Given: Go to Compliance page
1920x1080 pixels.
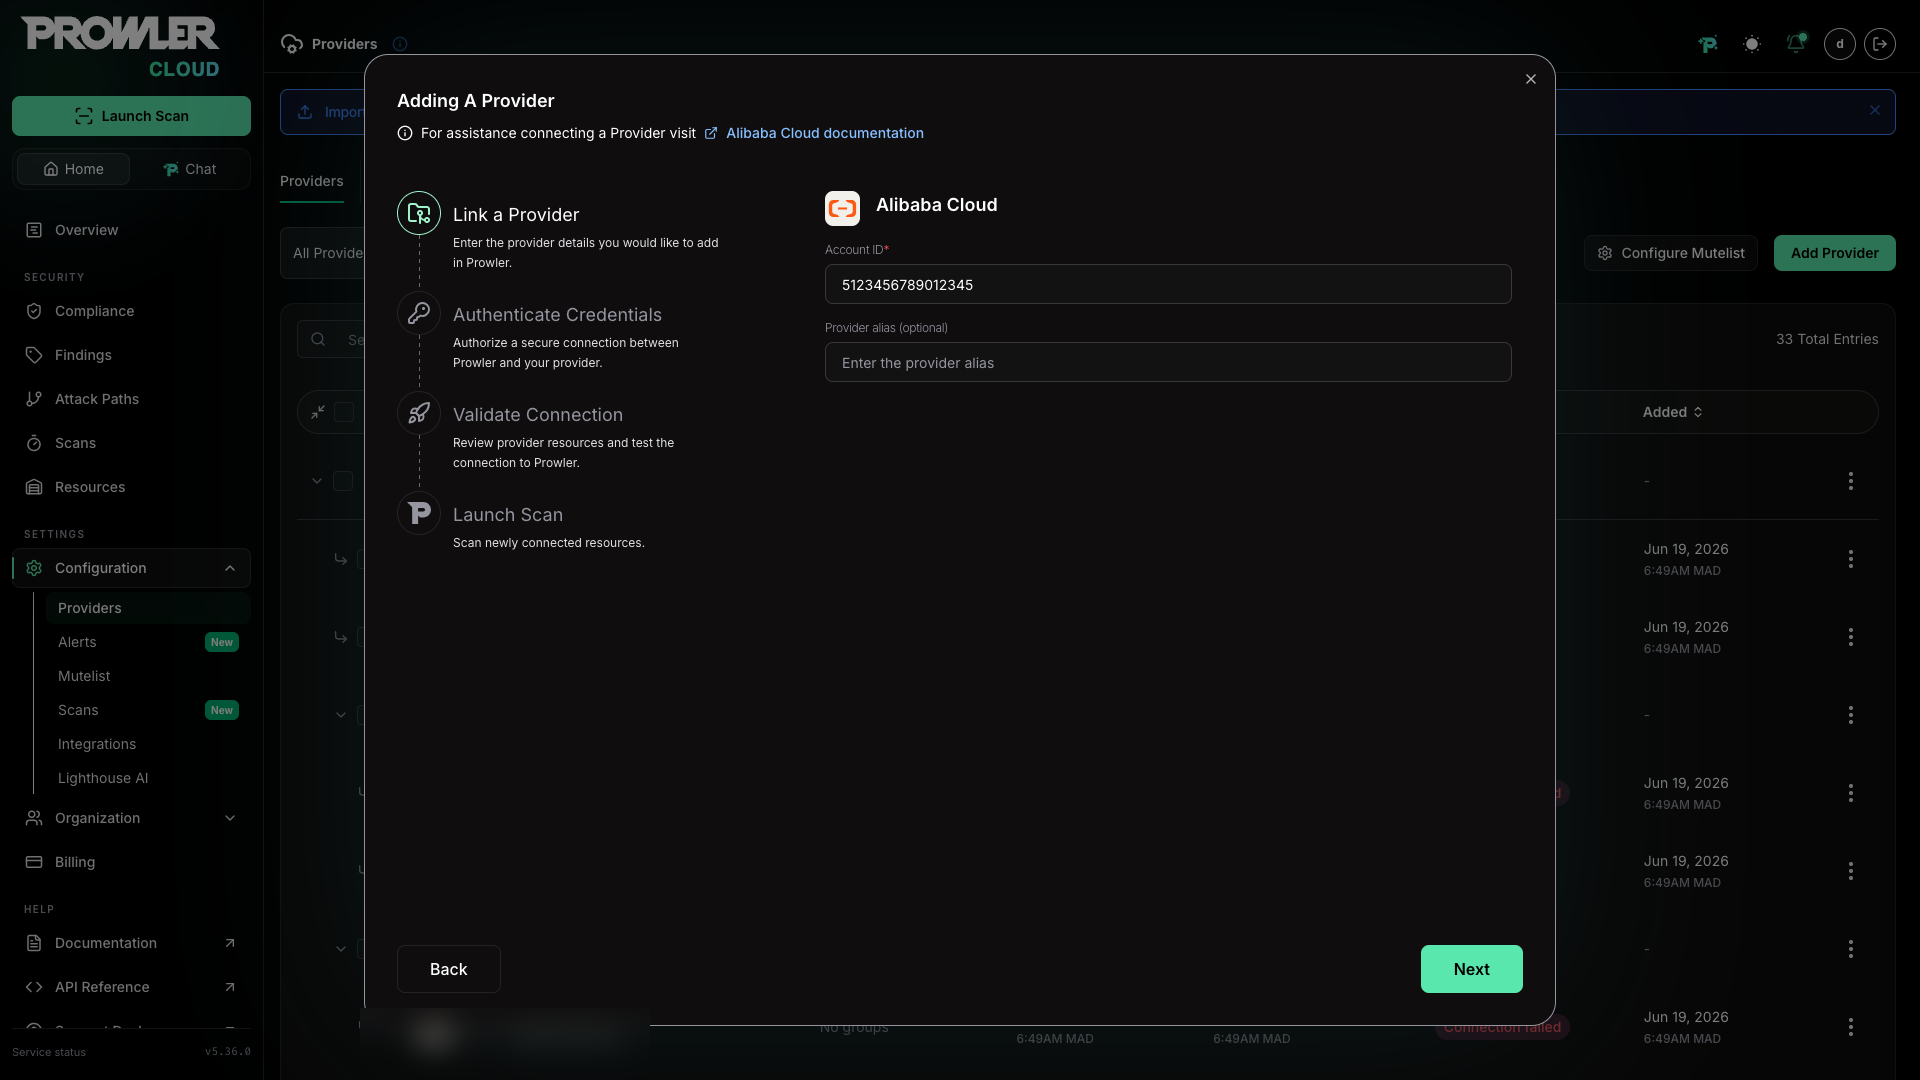Looking at the screenshot, I should point(131,311).
